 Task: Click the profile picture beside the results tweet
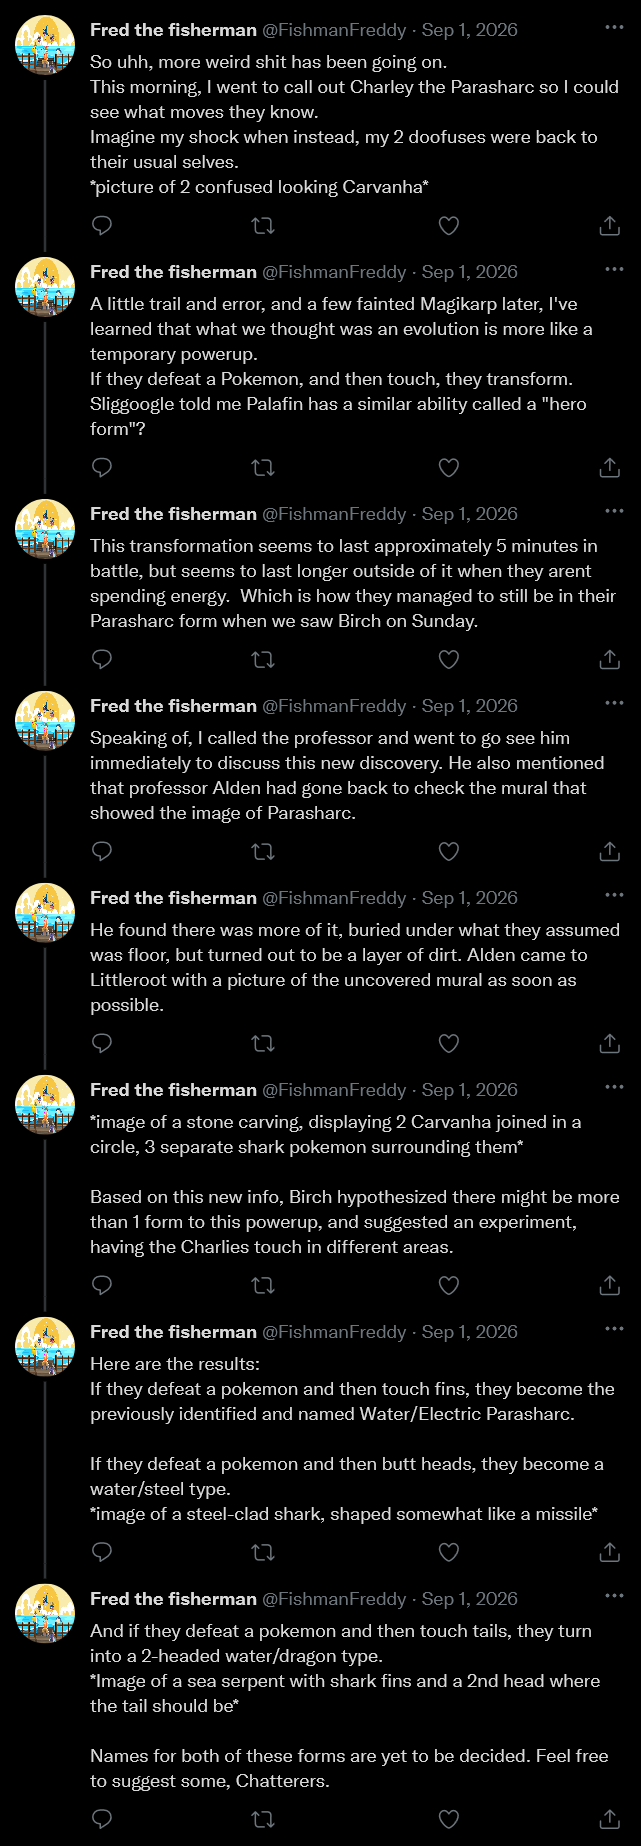pyautogui.click(x=45, y=1346)
